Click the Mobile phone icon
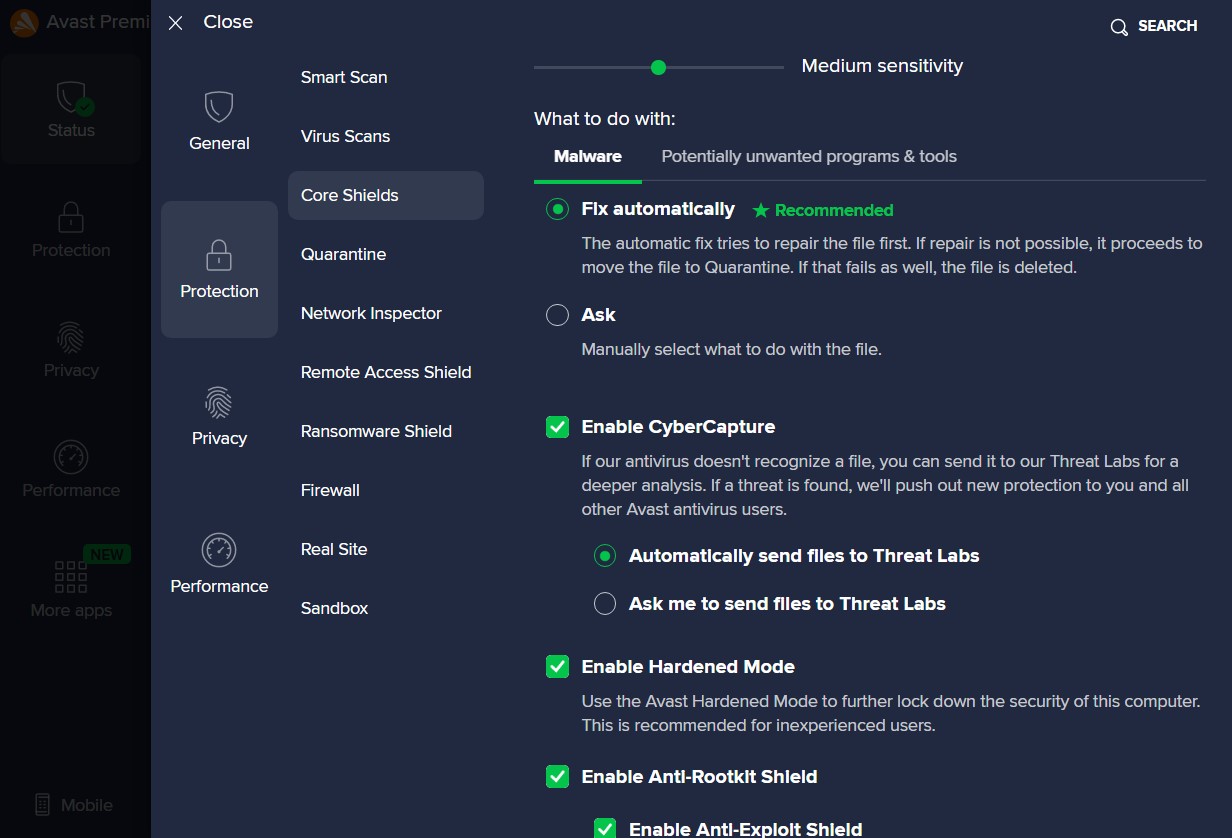1232x838 pixels. coord(42,805)
